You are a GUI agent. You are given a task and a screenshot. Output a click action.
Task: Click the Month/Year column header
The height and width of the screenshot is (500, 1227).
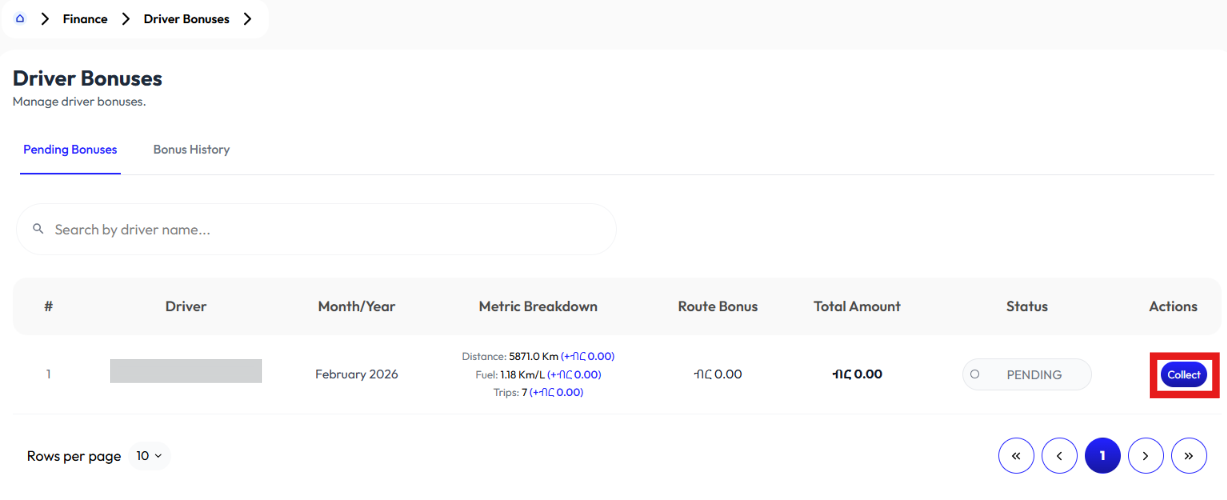(x=356, y=307)
